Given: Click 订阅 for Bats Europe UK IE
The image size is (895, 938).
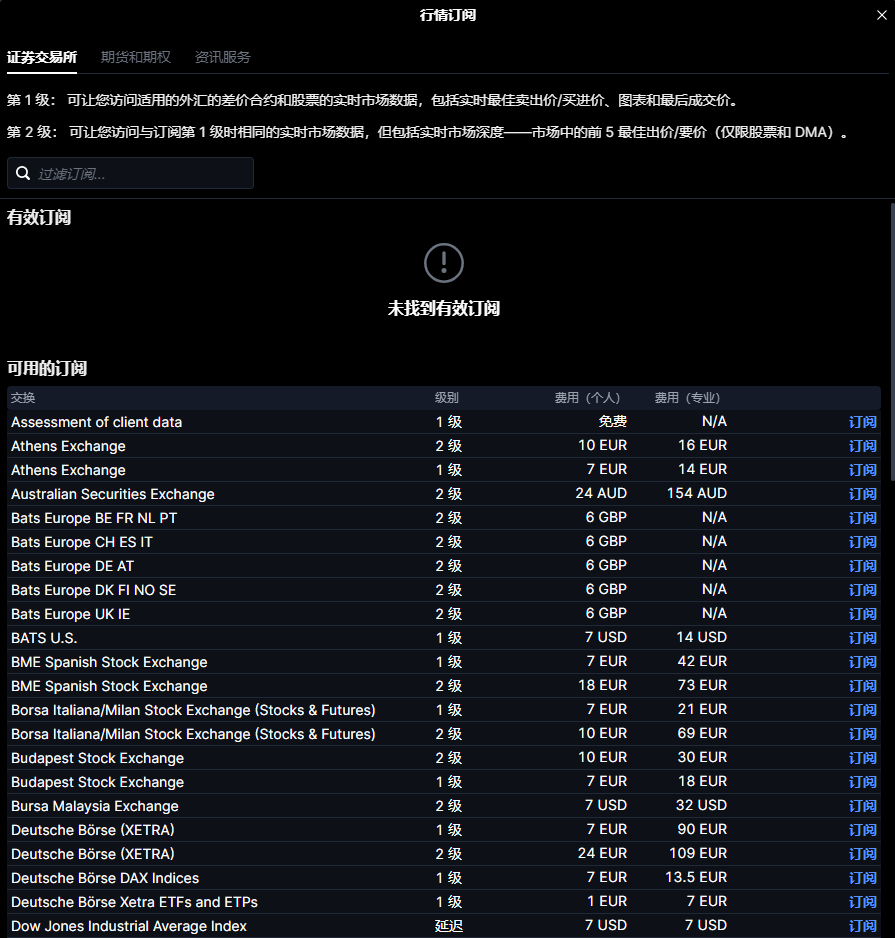Looking at the screenshot, I should [x=863, y=614].
